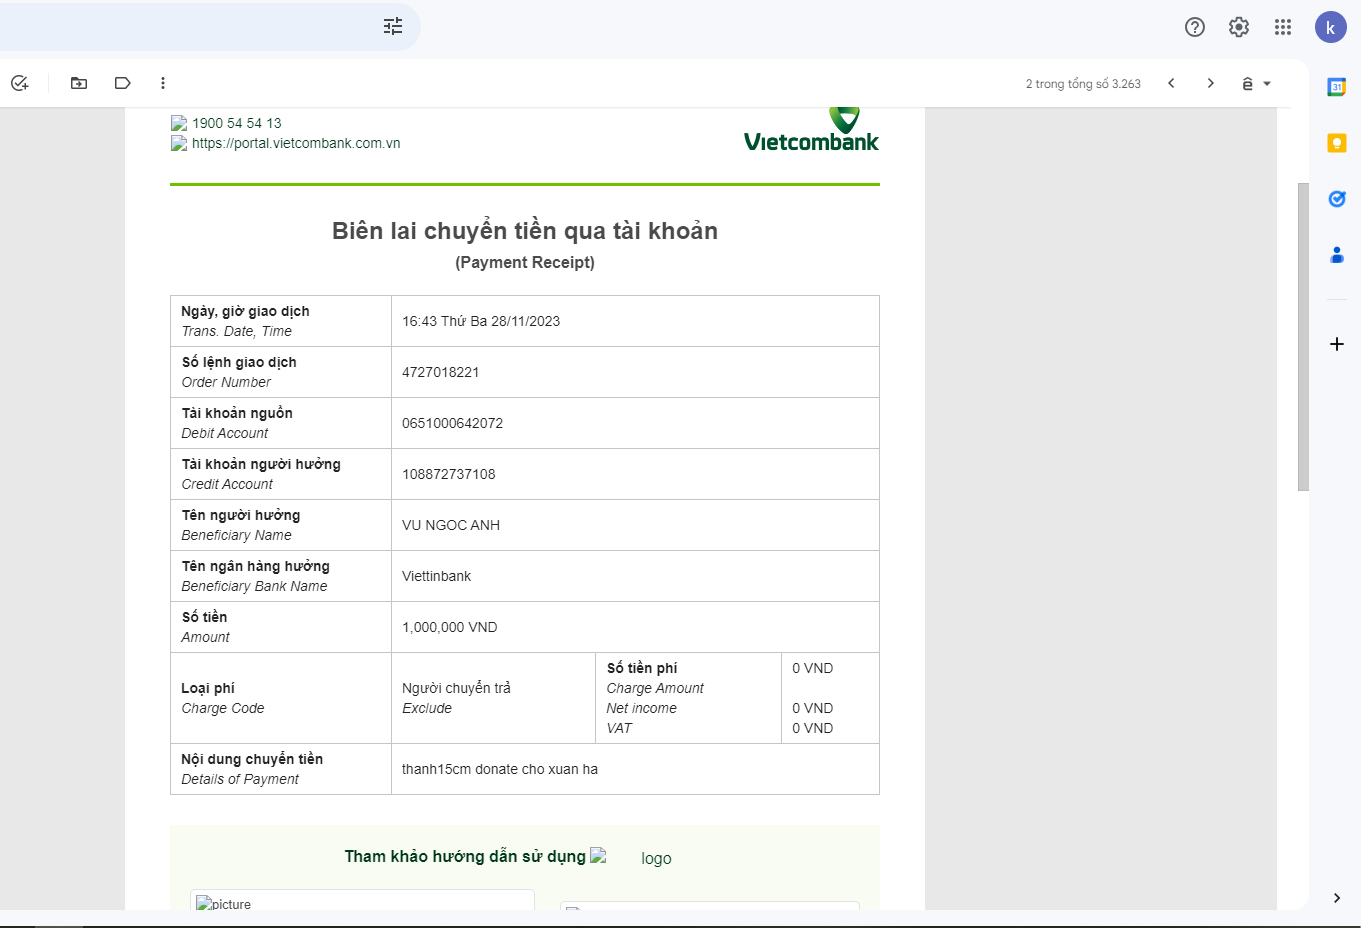
Task: Open Gmail Help support icon
Action: point(1194,27)
